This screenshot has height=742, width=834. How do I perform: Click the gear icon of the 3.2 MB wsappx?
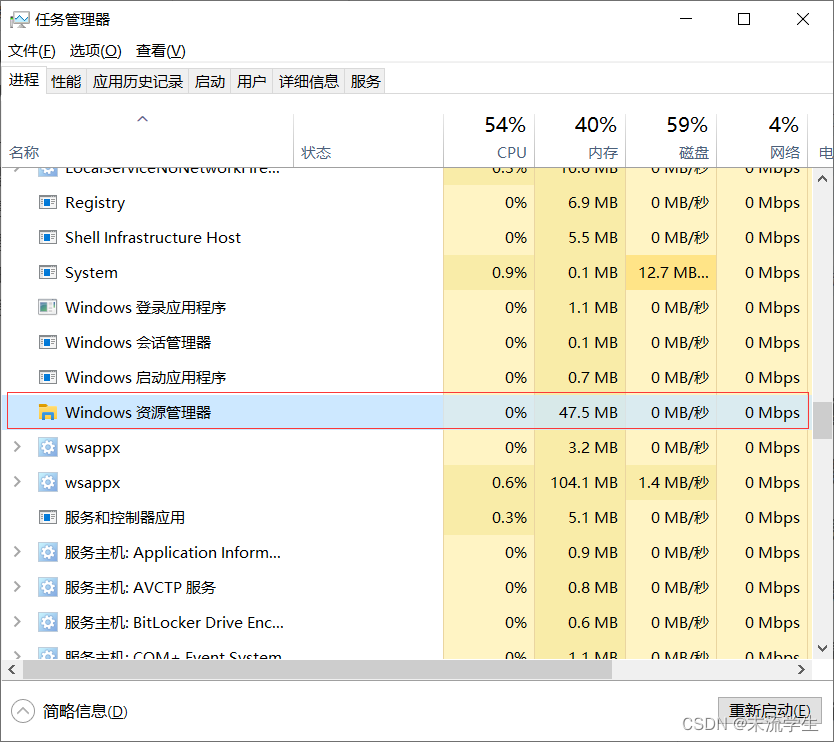tap(48, 447)
